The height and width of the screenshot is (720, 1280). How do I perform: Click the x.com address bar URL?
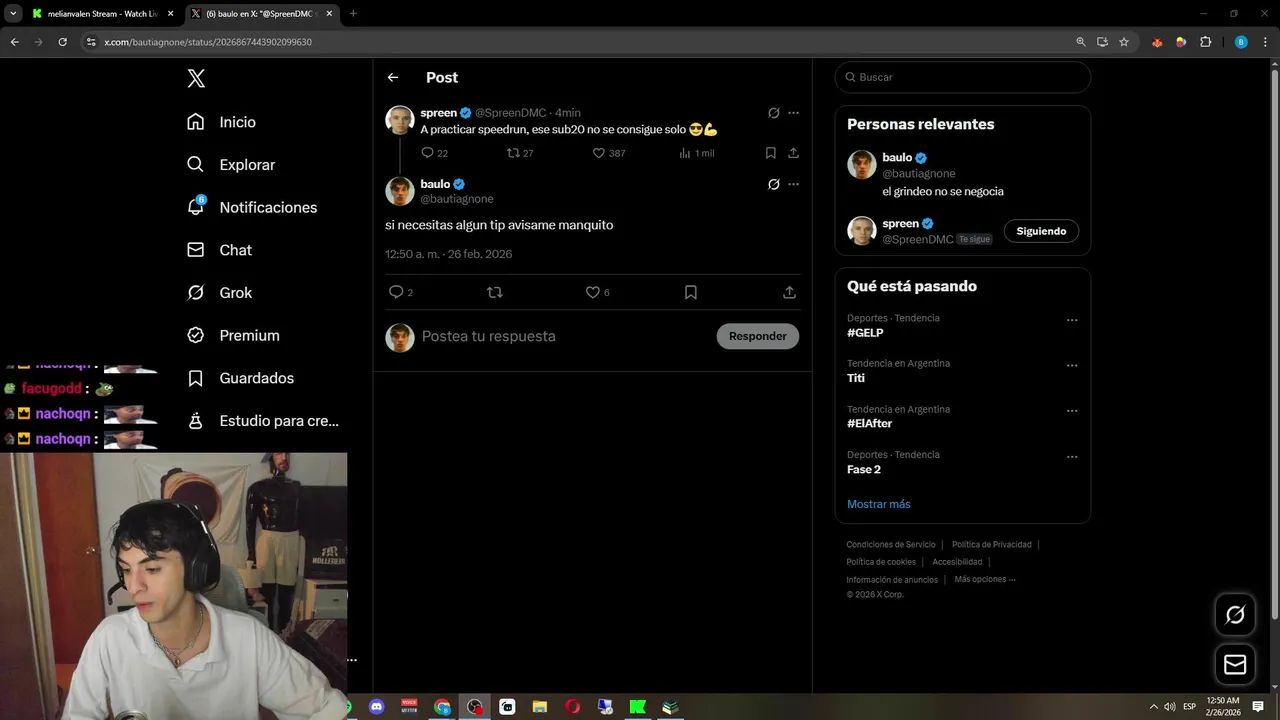(208, 42)
